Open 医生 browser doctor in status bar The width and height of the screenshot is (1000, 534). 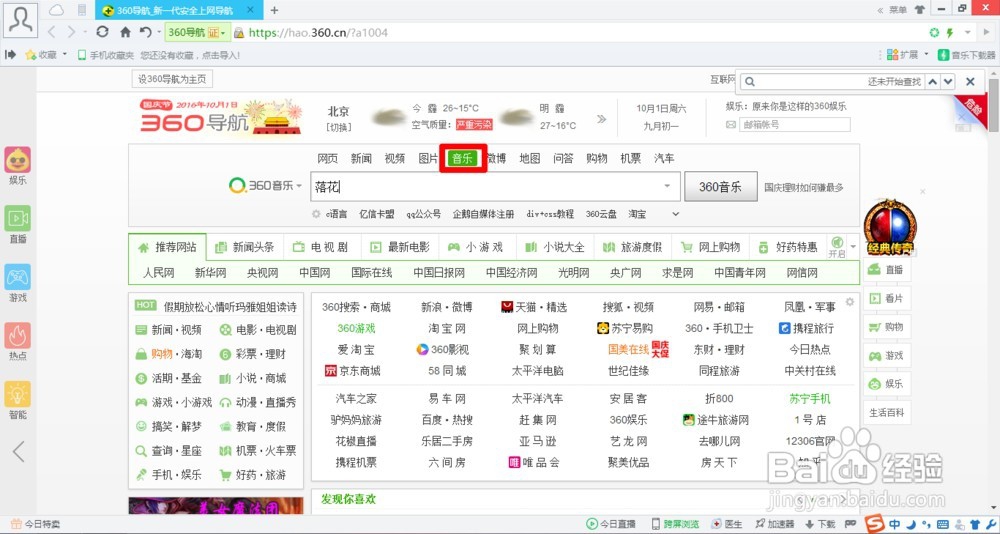click(x=727, y=524)
